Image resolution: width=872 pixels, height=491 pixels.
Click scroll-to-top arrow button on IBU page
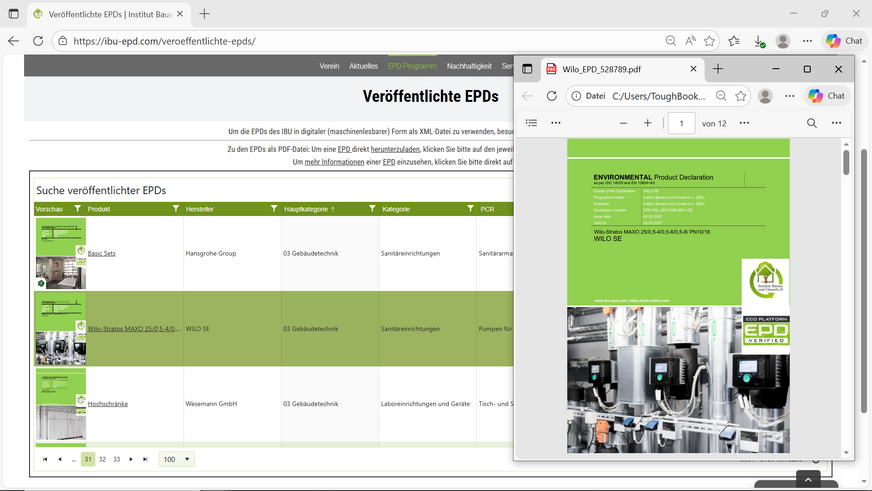(x=808, y=480)
